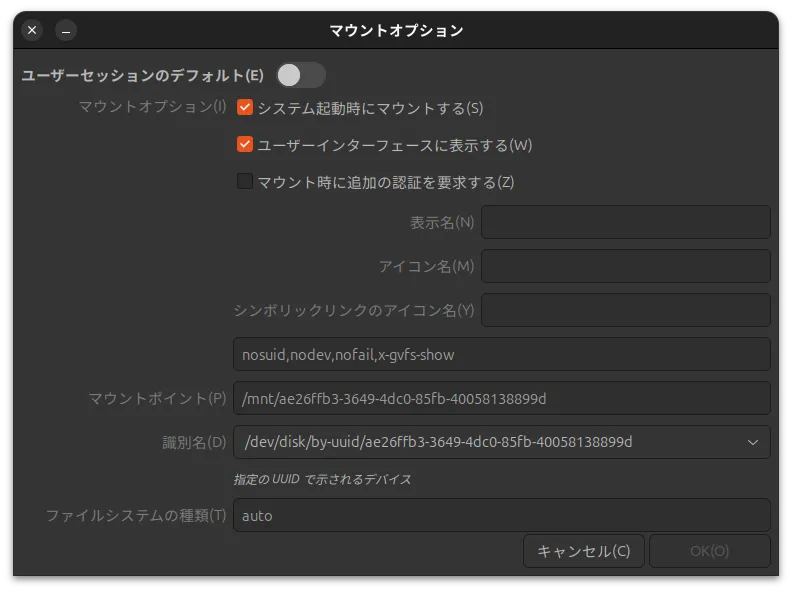Screen dimensions: 792x592
Task: Click the キャンセル button
Action: click(x=583, y=551)
